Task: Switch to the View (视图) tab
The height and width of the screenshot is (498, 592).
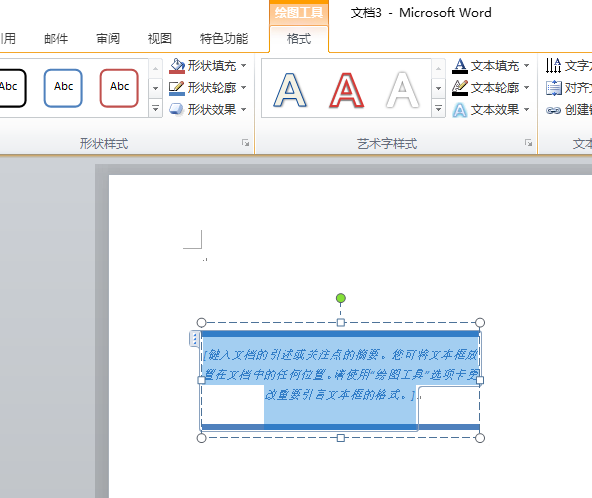Action: (160, 39)
